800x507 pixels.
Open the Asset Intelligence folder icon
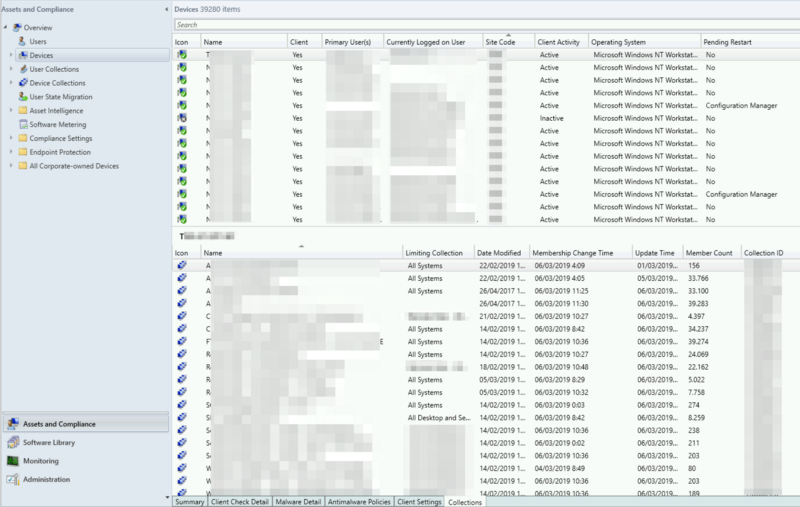pyautogui.click(x=23, y=110)
